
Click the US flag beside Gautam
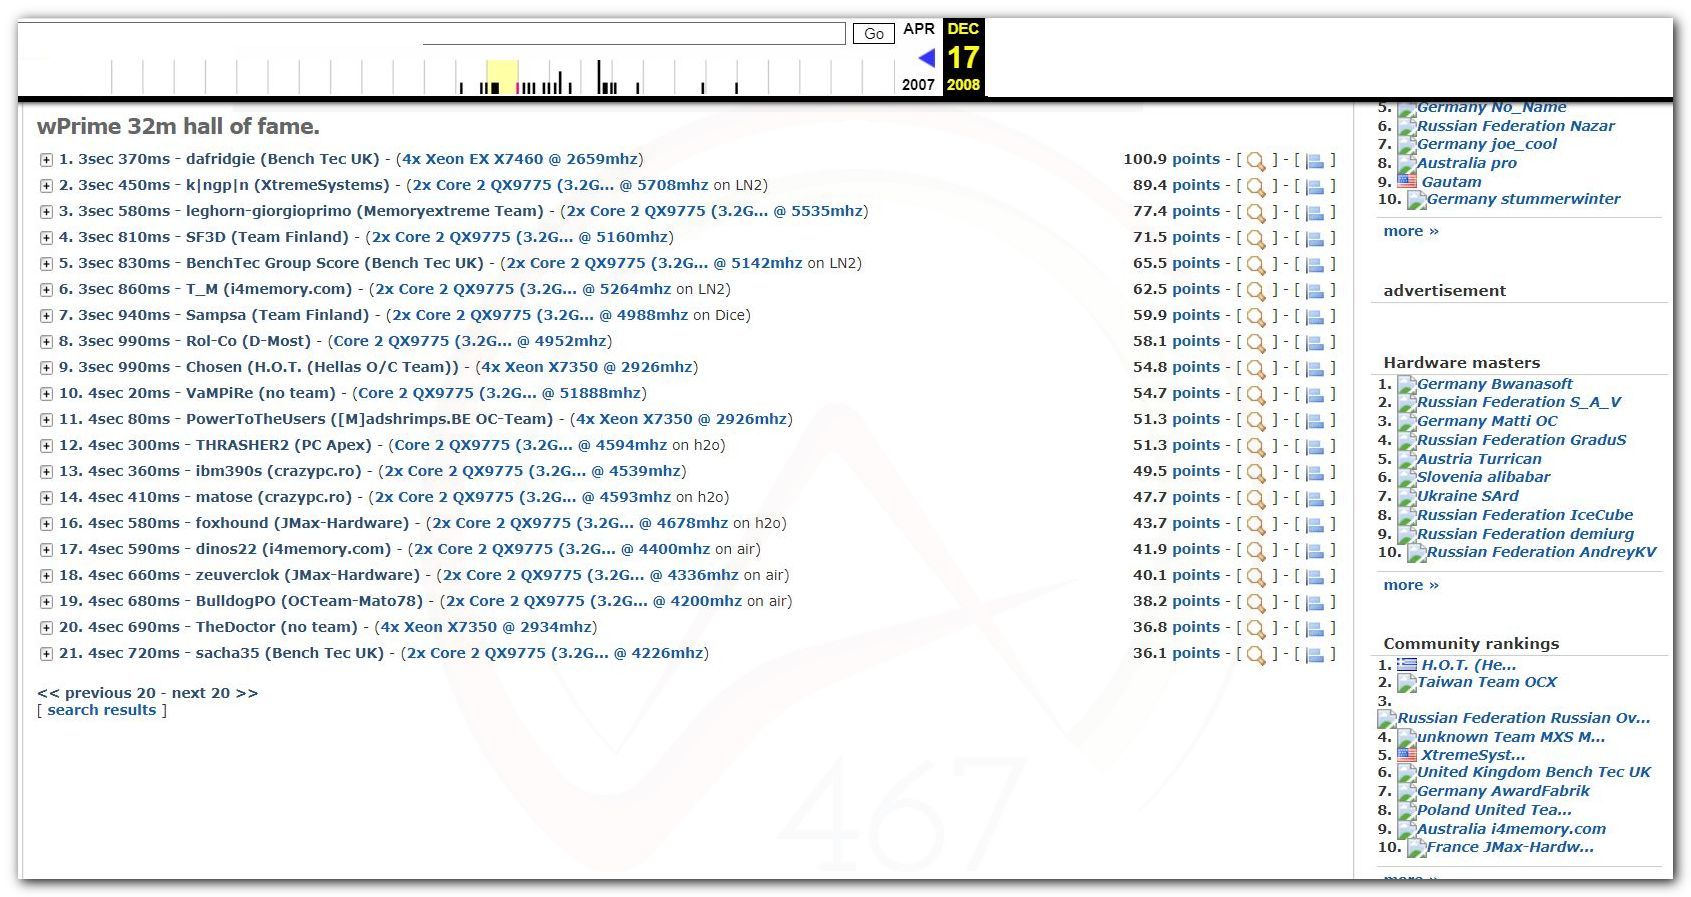[1407, 181]
